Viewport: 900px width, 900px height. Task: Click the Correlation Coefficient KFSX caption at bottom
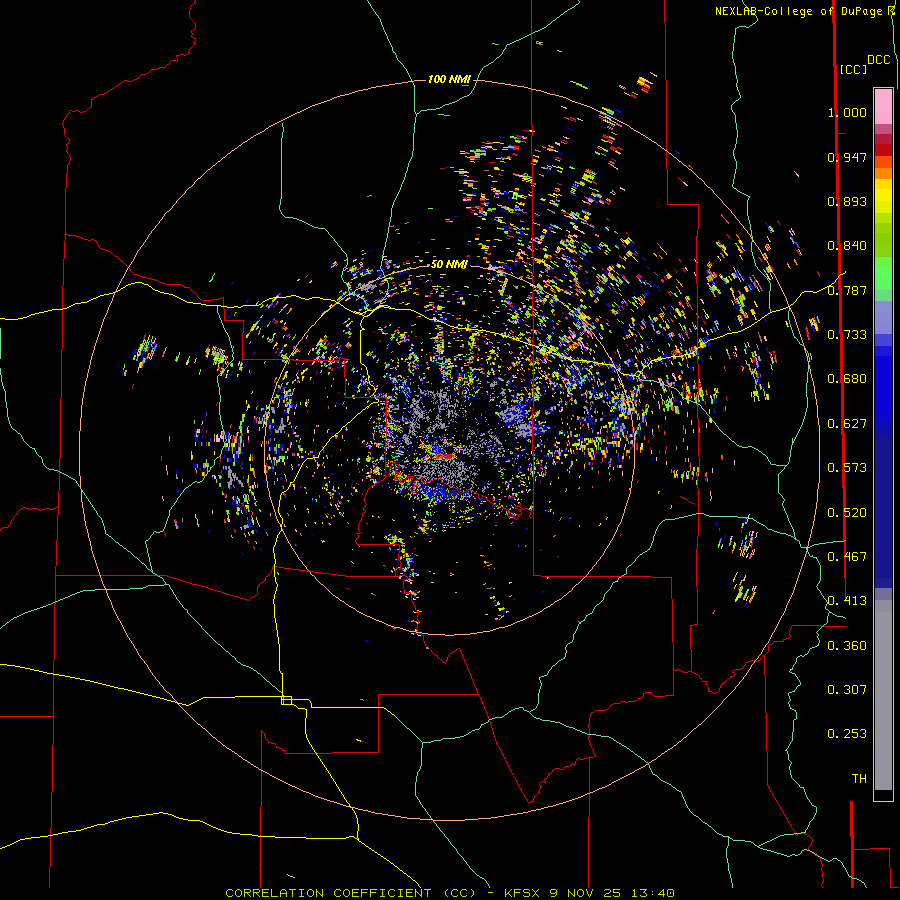pos(449,893)
